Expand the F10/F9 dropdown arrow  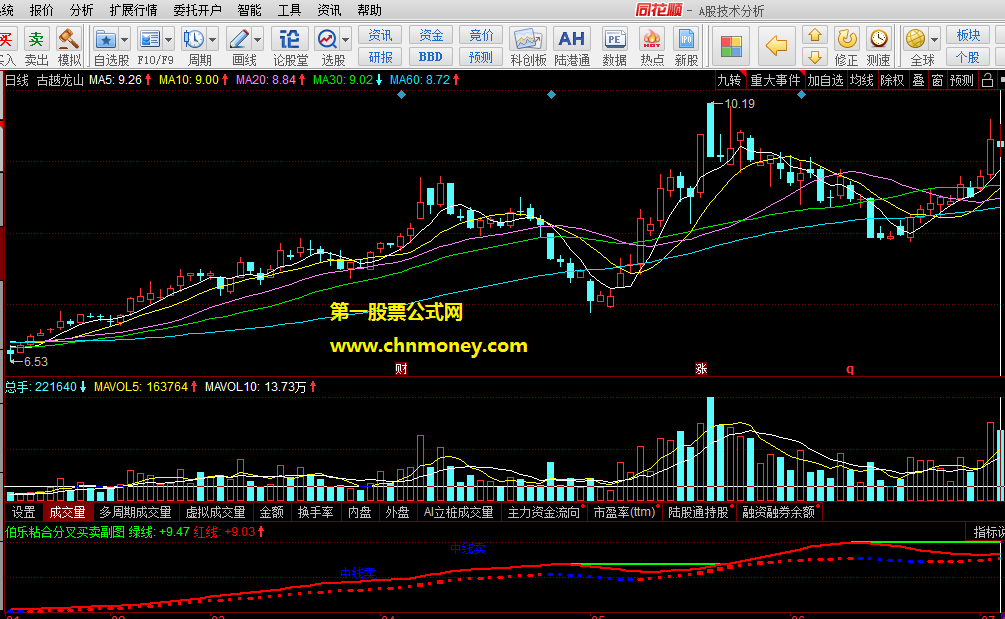[169, 40]
